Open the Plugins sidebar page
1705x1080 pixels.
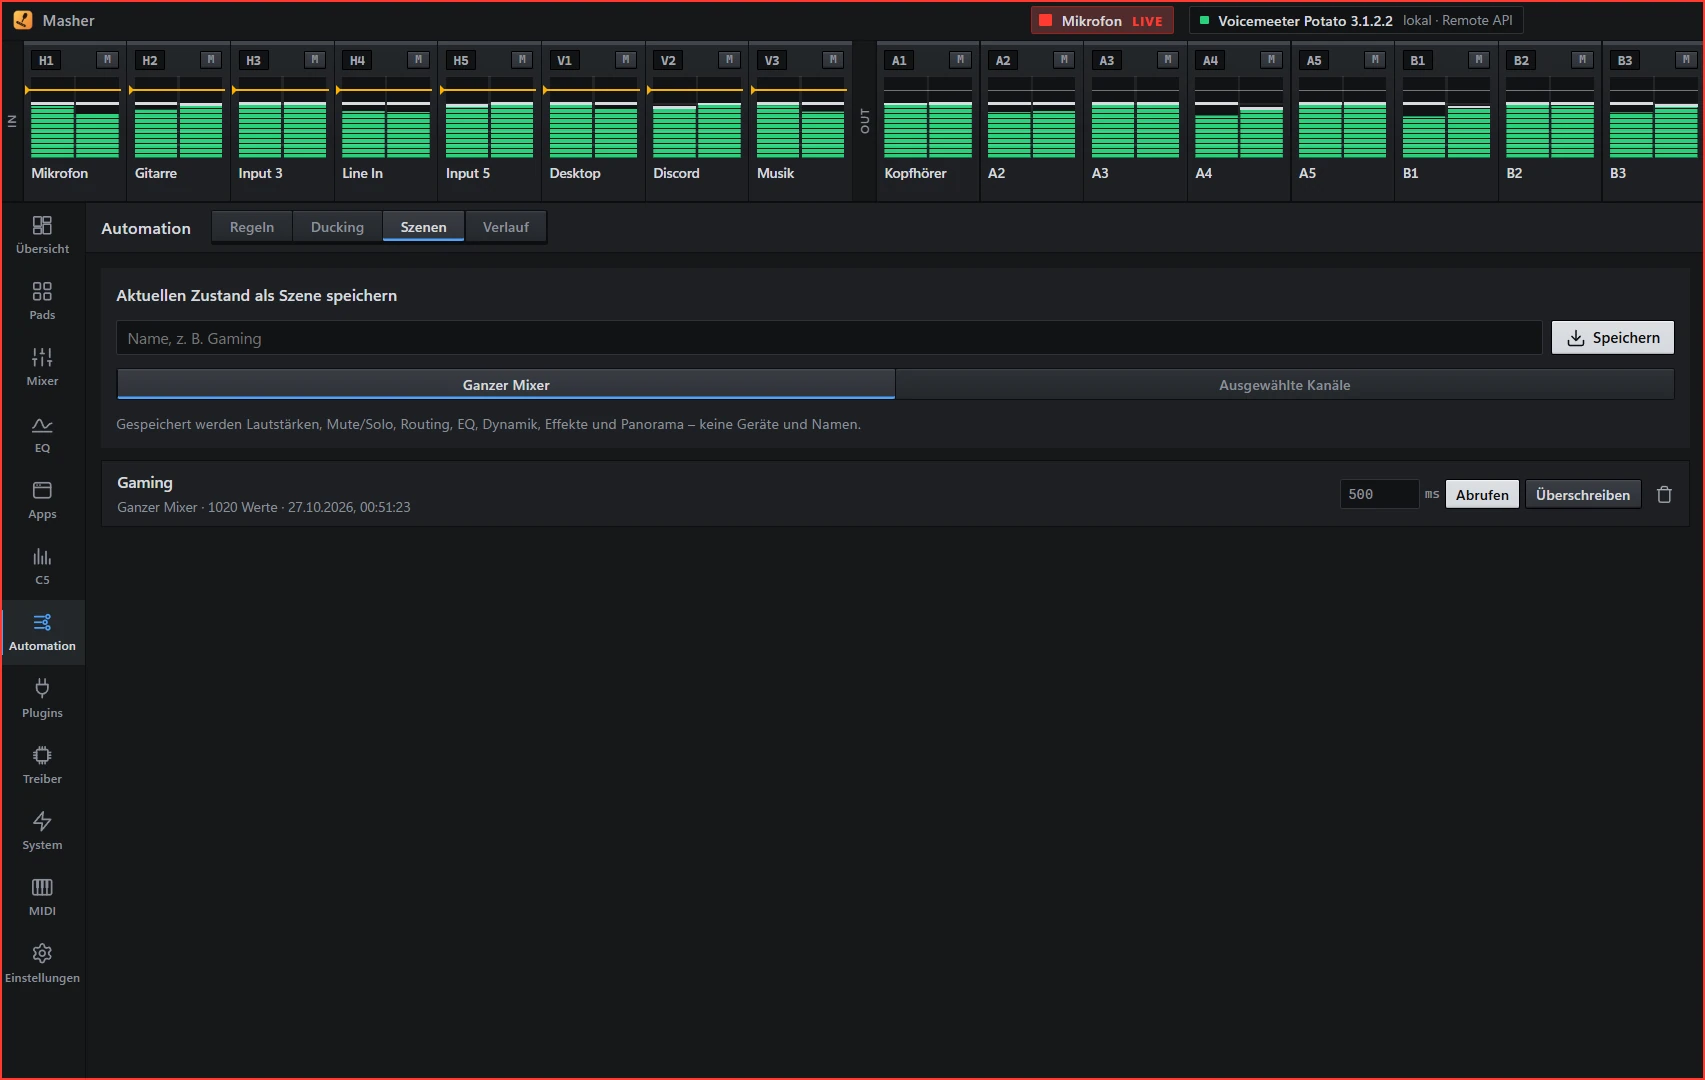(42, 698)
